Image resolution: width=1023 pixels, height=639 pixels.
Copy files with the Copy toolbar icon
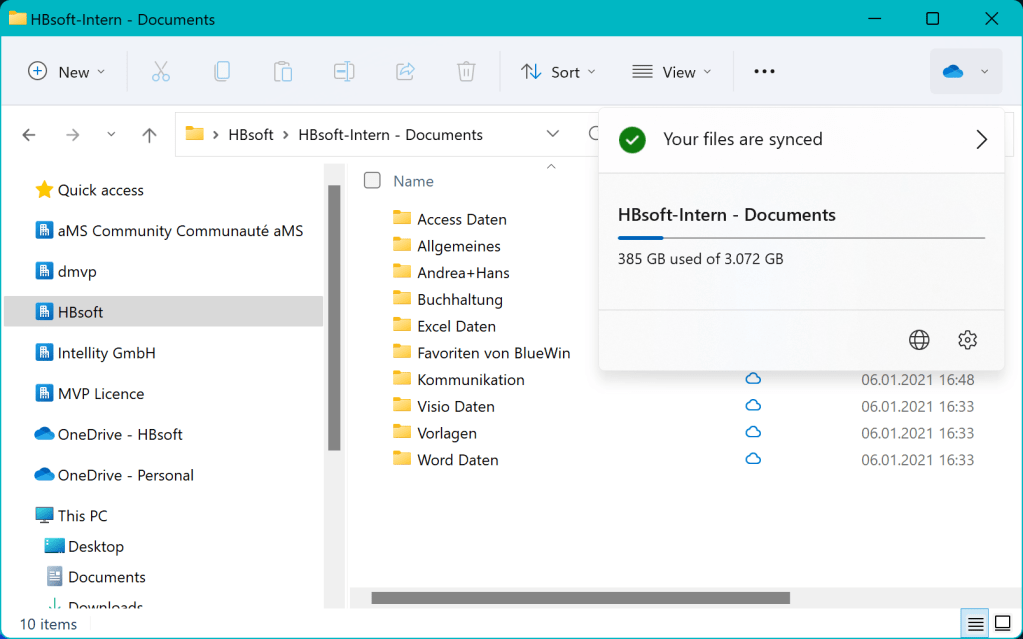[221, 71]
